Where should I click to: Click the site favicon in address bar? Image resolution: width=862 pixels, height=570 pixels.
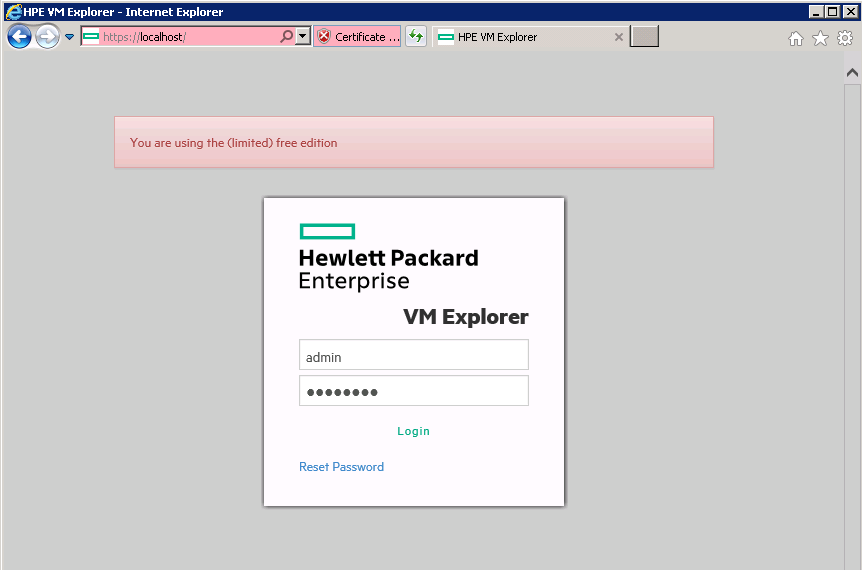point(91,37)
